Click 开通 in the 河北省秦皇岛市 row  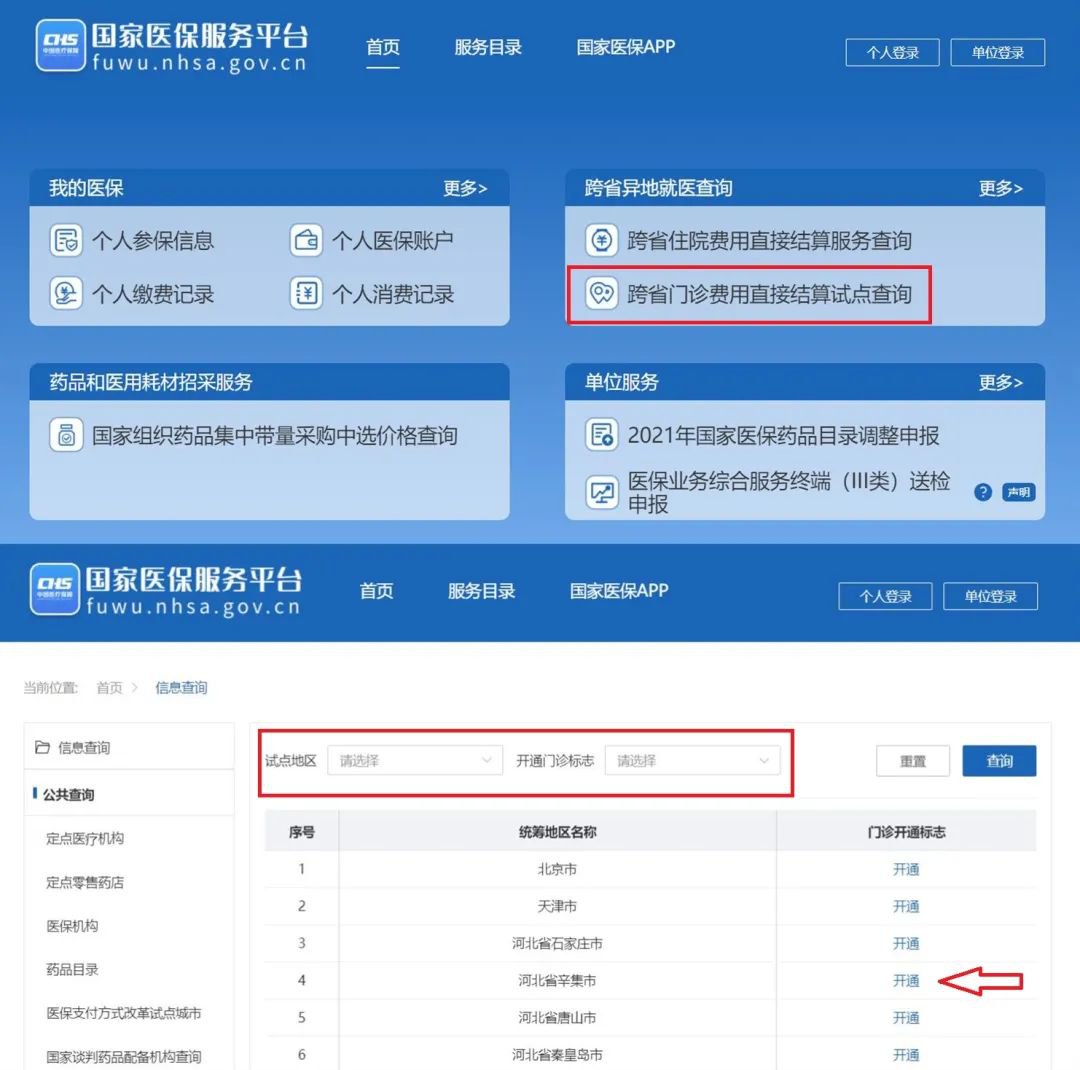pyautogui.click(x=906, y=1056)
